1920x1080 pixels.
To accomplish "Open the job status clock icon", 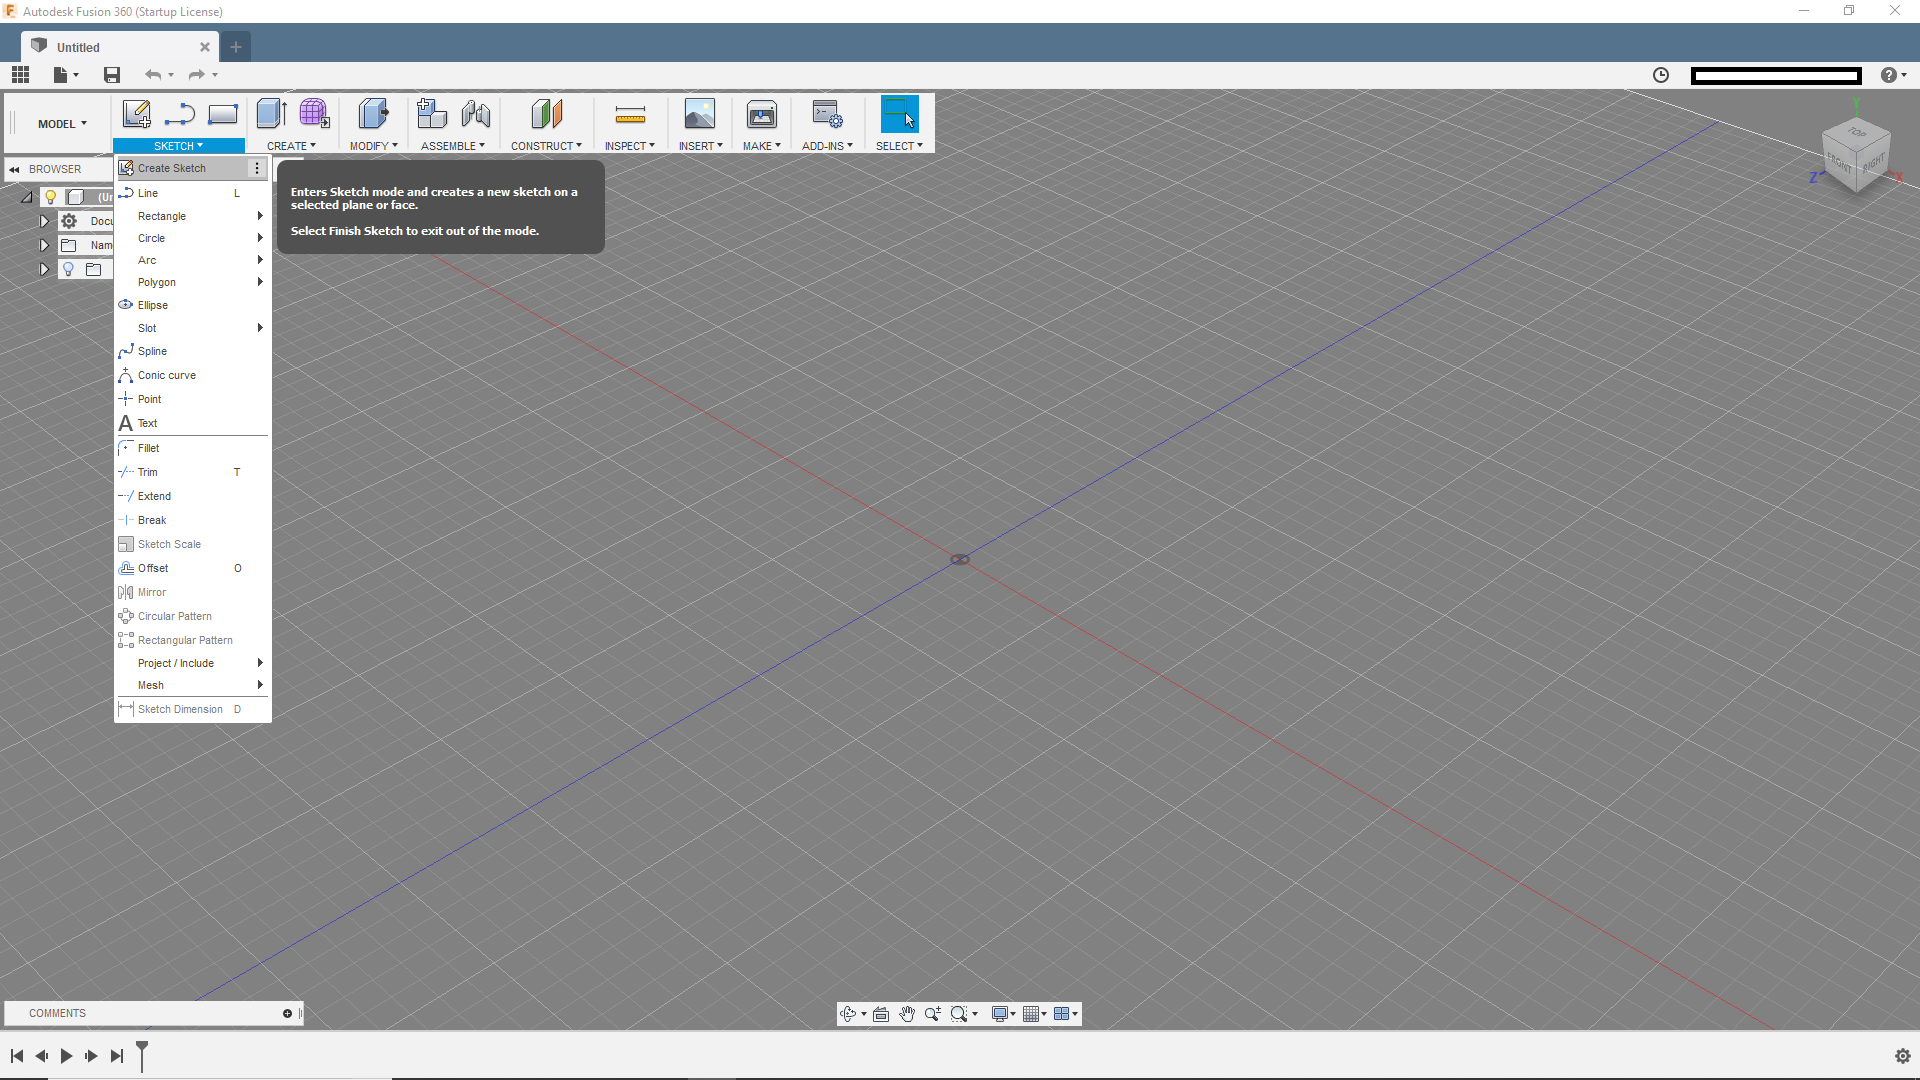I will 1661,75.
